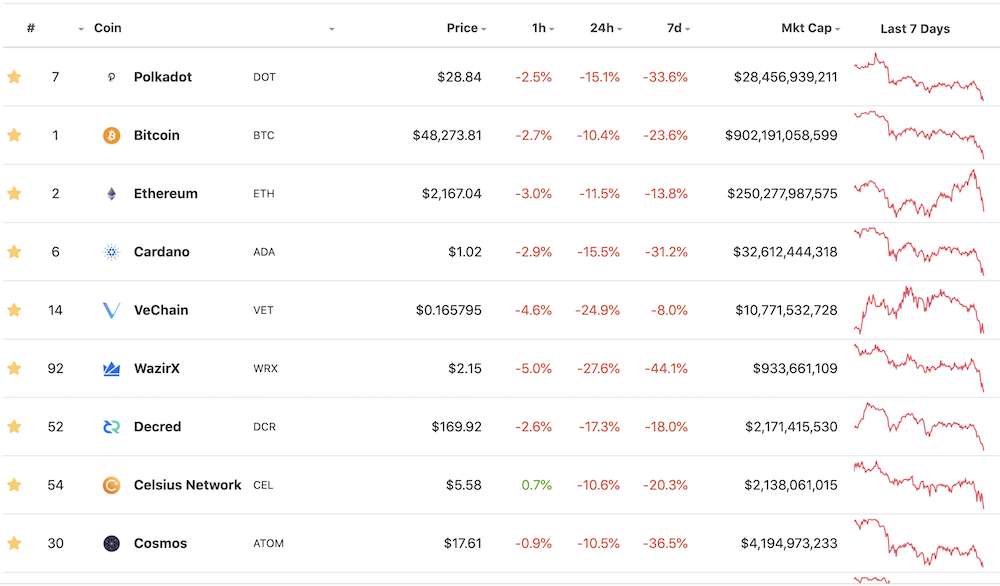Open the Polkadot coin page link
Viewport: 1000px width, 586px height.
pos(163,77)
